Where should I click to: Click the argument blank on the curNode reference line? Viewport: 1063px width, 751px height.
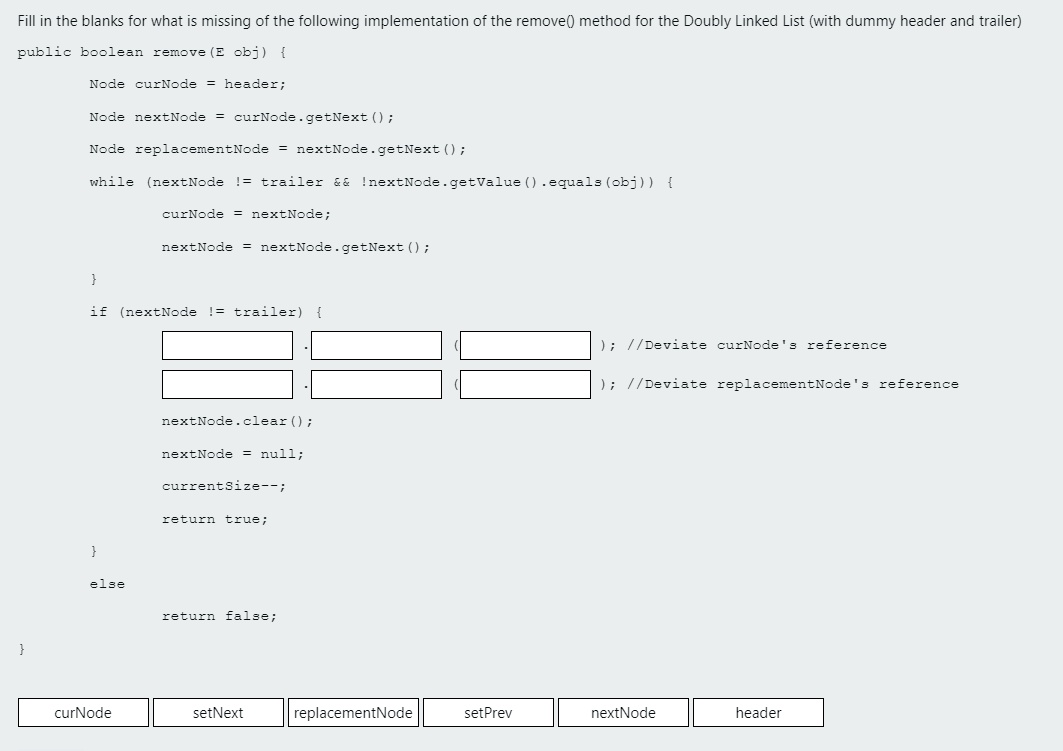(x=524, y=345)
